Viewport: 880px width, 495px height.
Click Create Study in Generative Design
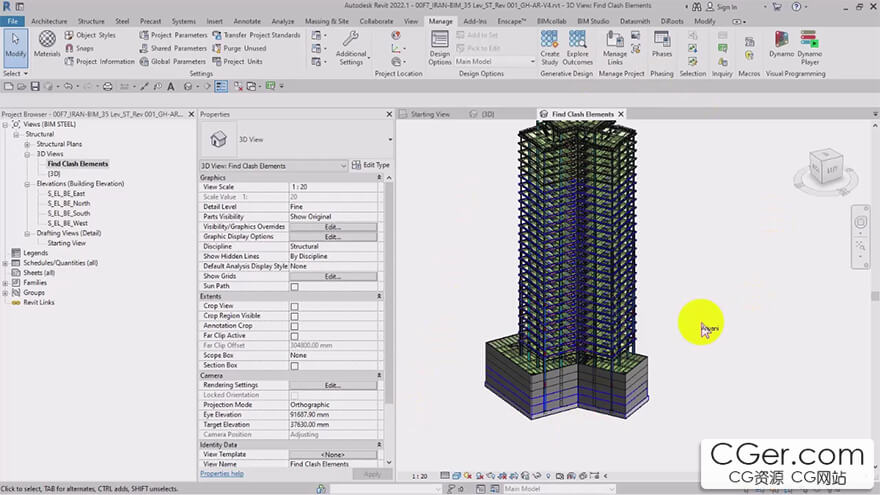tap(549, 48)
